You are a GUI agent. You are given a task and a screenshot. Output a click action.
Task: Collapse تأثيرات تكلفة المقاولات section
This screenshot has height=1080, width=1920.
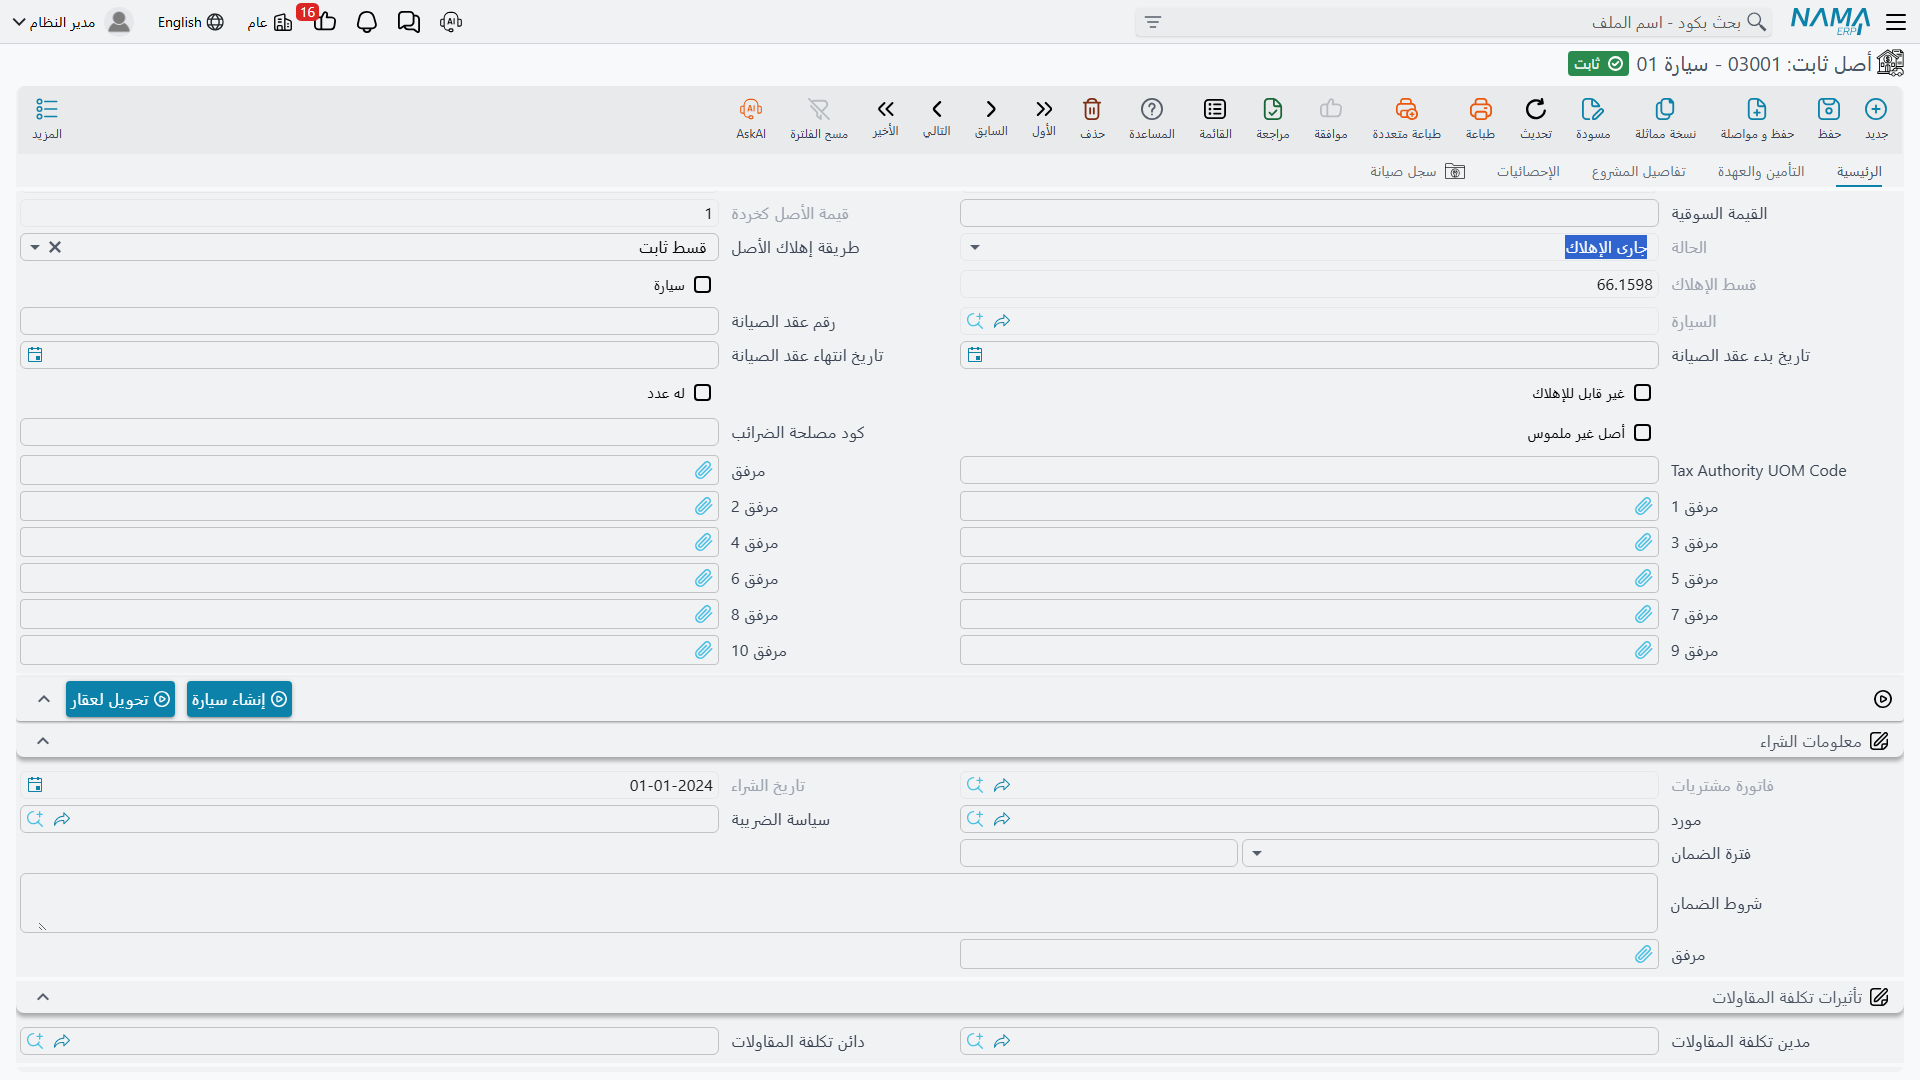(x=43, y=997)
